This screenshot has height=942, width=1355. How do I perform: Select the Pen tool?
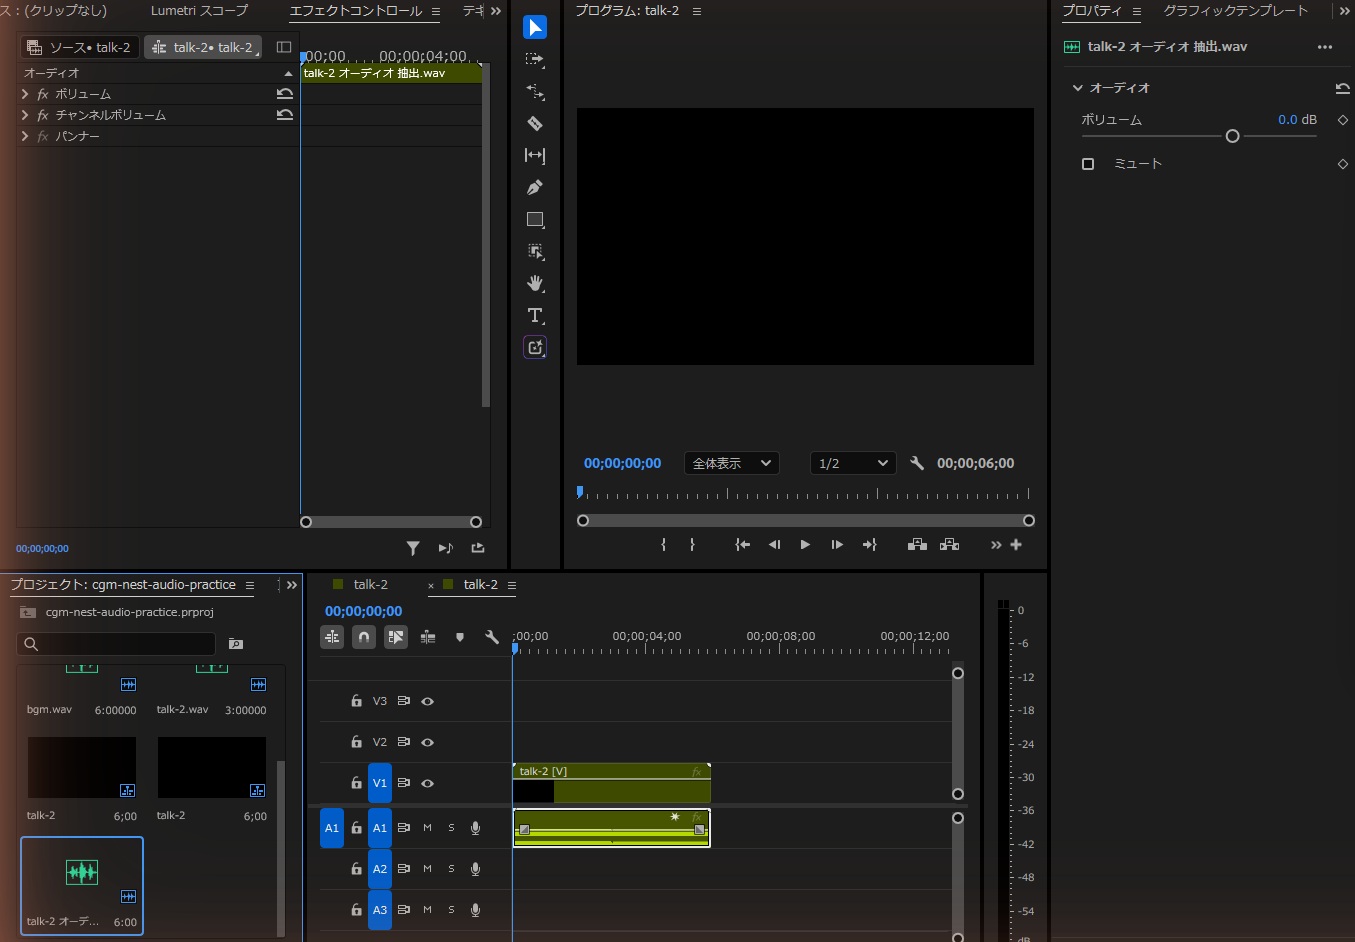(x=535, y=188)
